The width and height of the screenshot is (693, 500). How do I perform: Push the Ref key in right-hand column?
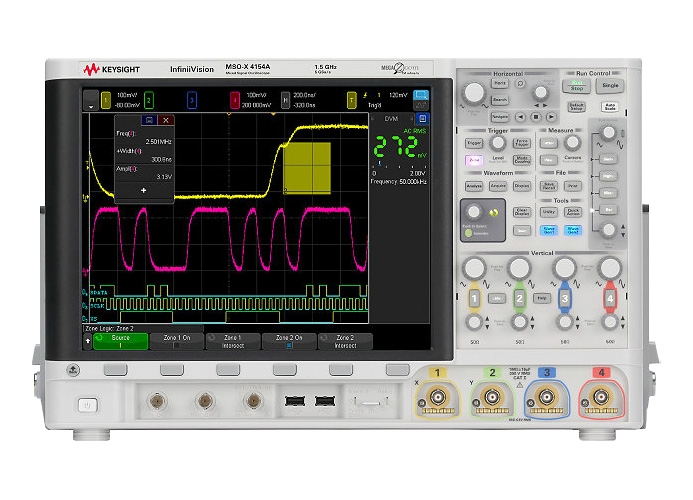pos(609,210)
